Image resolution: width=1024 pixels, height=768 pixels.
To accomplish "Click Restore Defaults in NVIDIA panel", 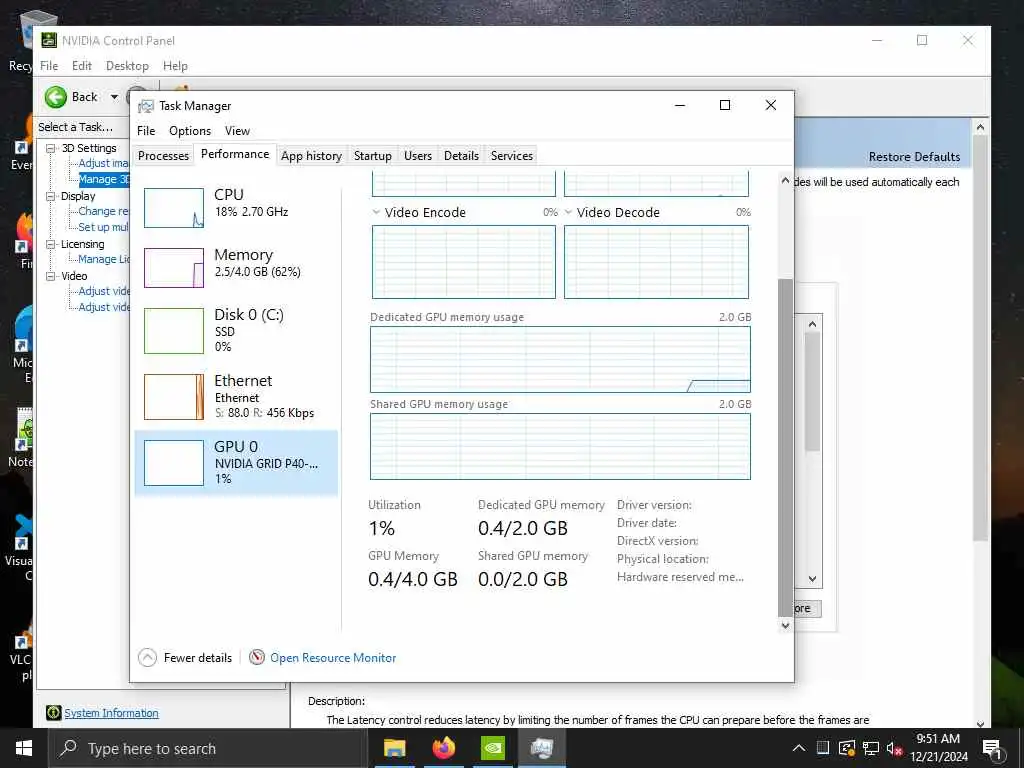I will pyautogui.click(x=914, y=157).
